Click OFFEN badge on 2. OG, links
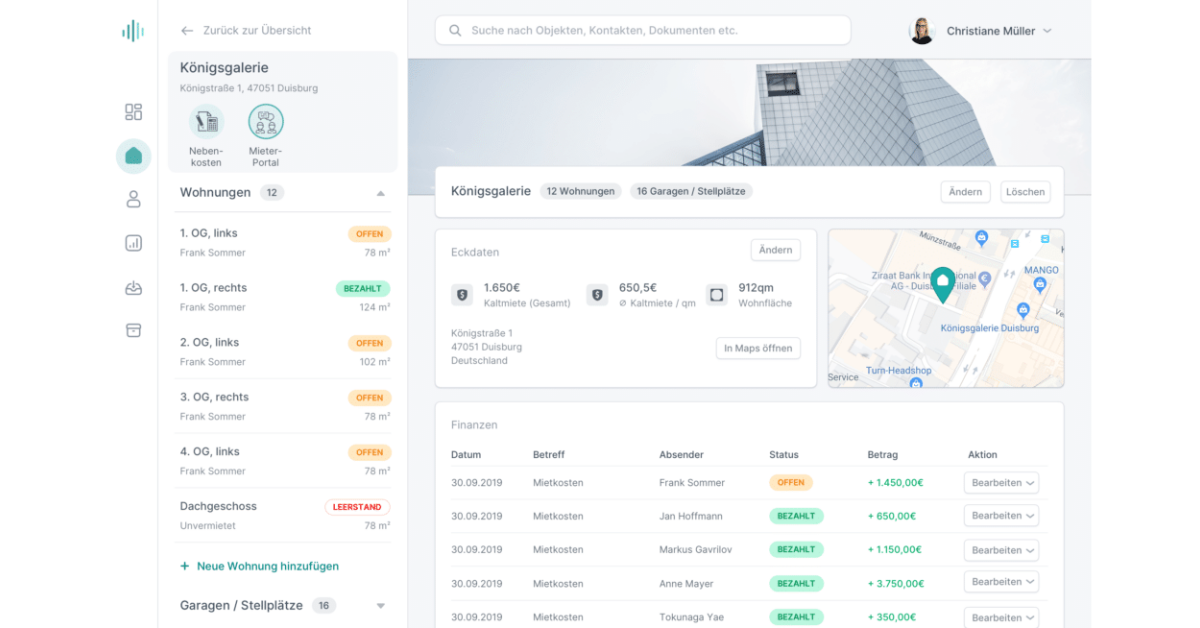 (369, 343)
